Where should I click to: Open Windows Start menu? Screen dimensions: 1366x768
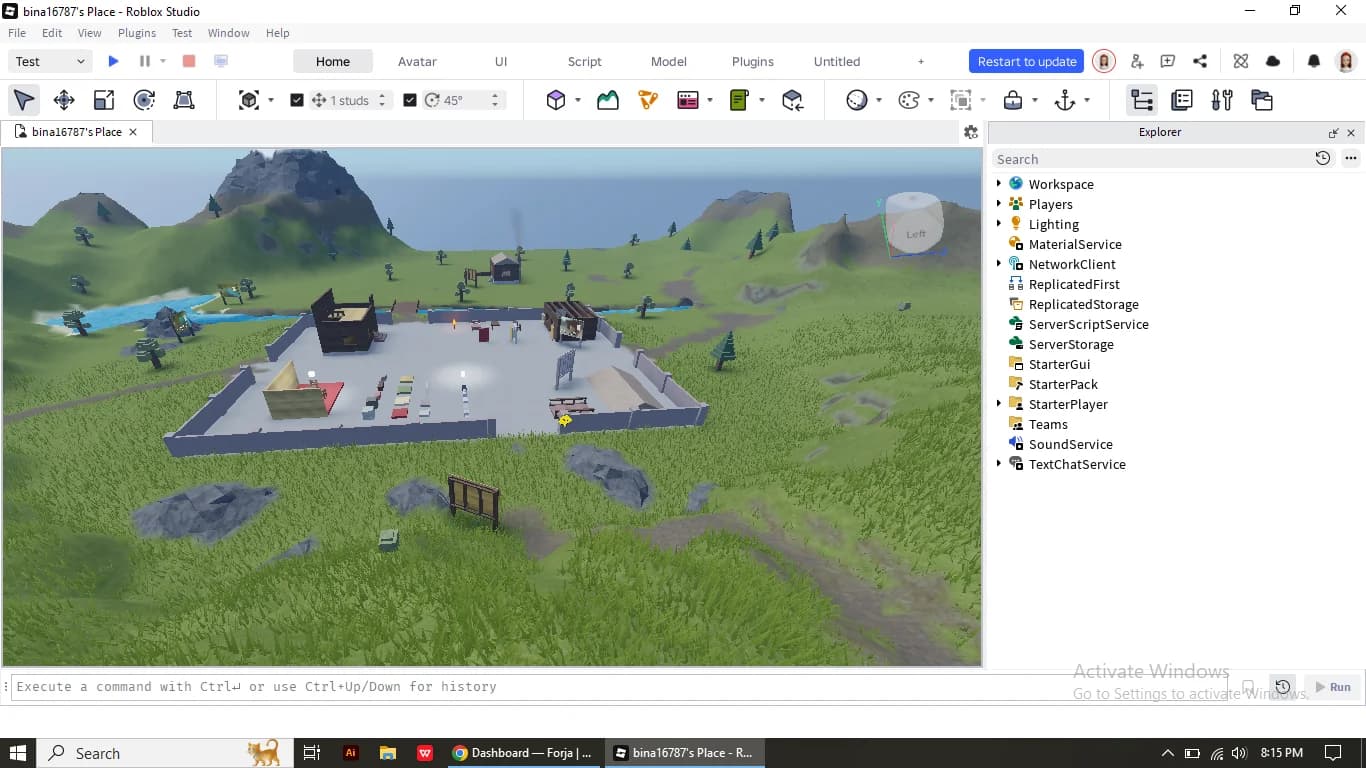pos(18,753)
